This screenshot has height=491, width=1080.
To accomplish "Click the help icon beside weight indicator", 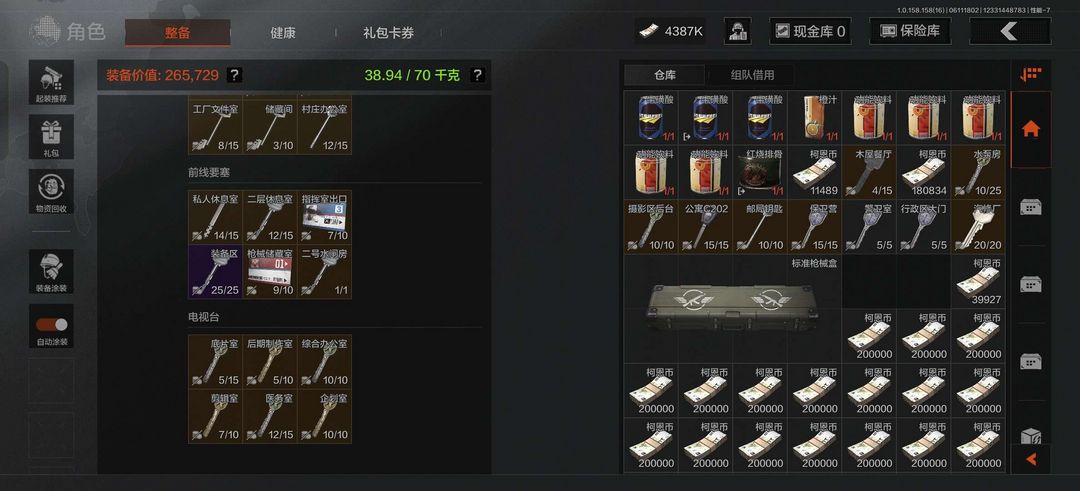I will pyautogui.click(x=477, y=75).
